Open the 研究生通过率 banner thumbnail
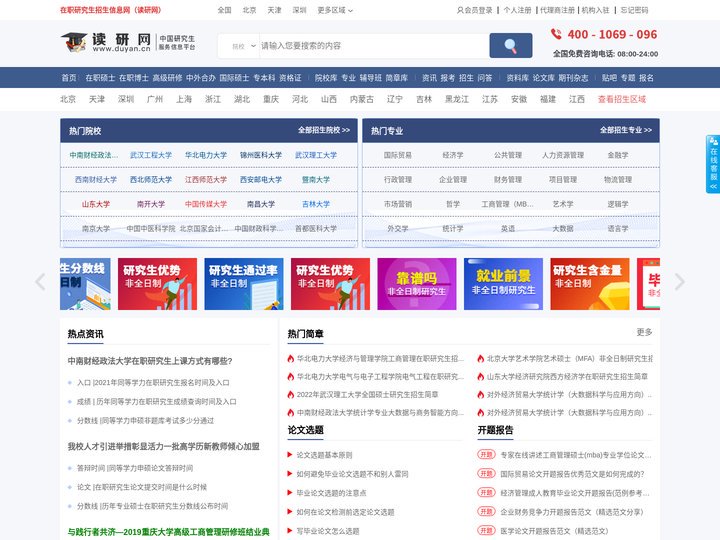This screenshot has width=720, height=540. point(244,284)
